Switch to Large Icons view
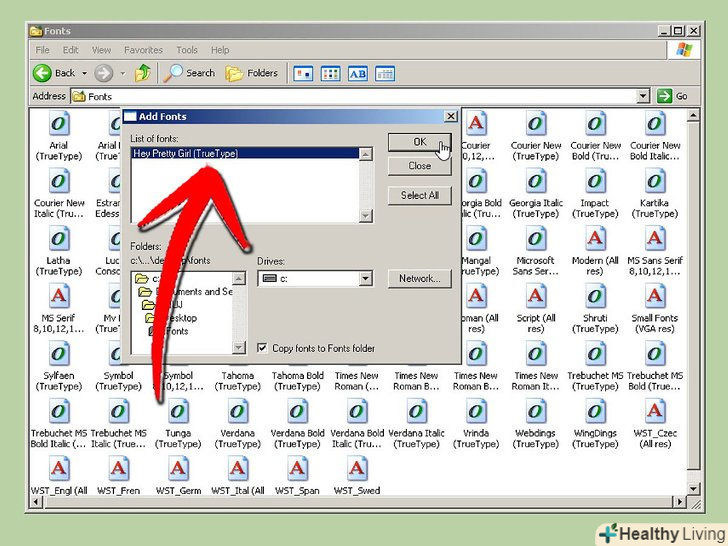 [303, 73]
